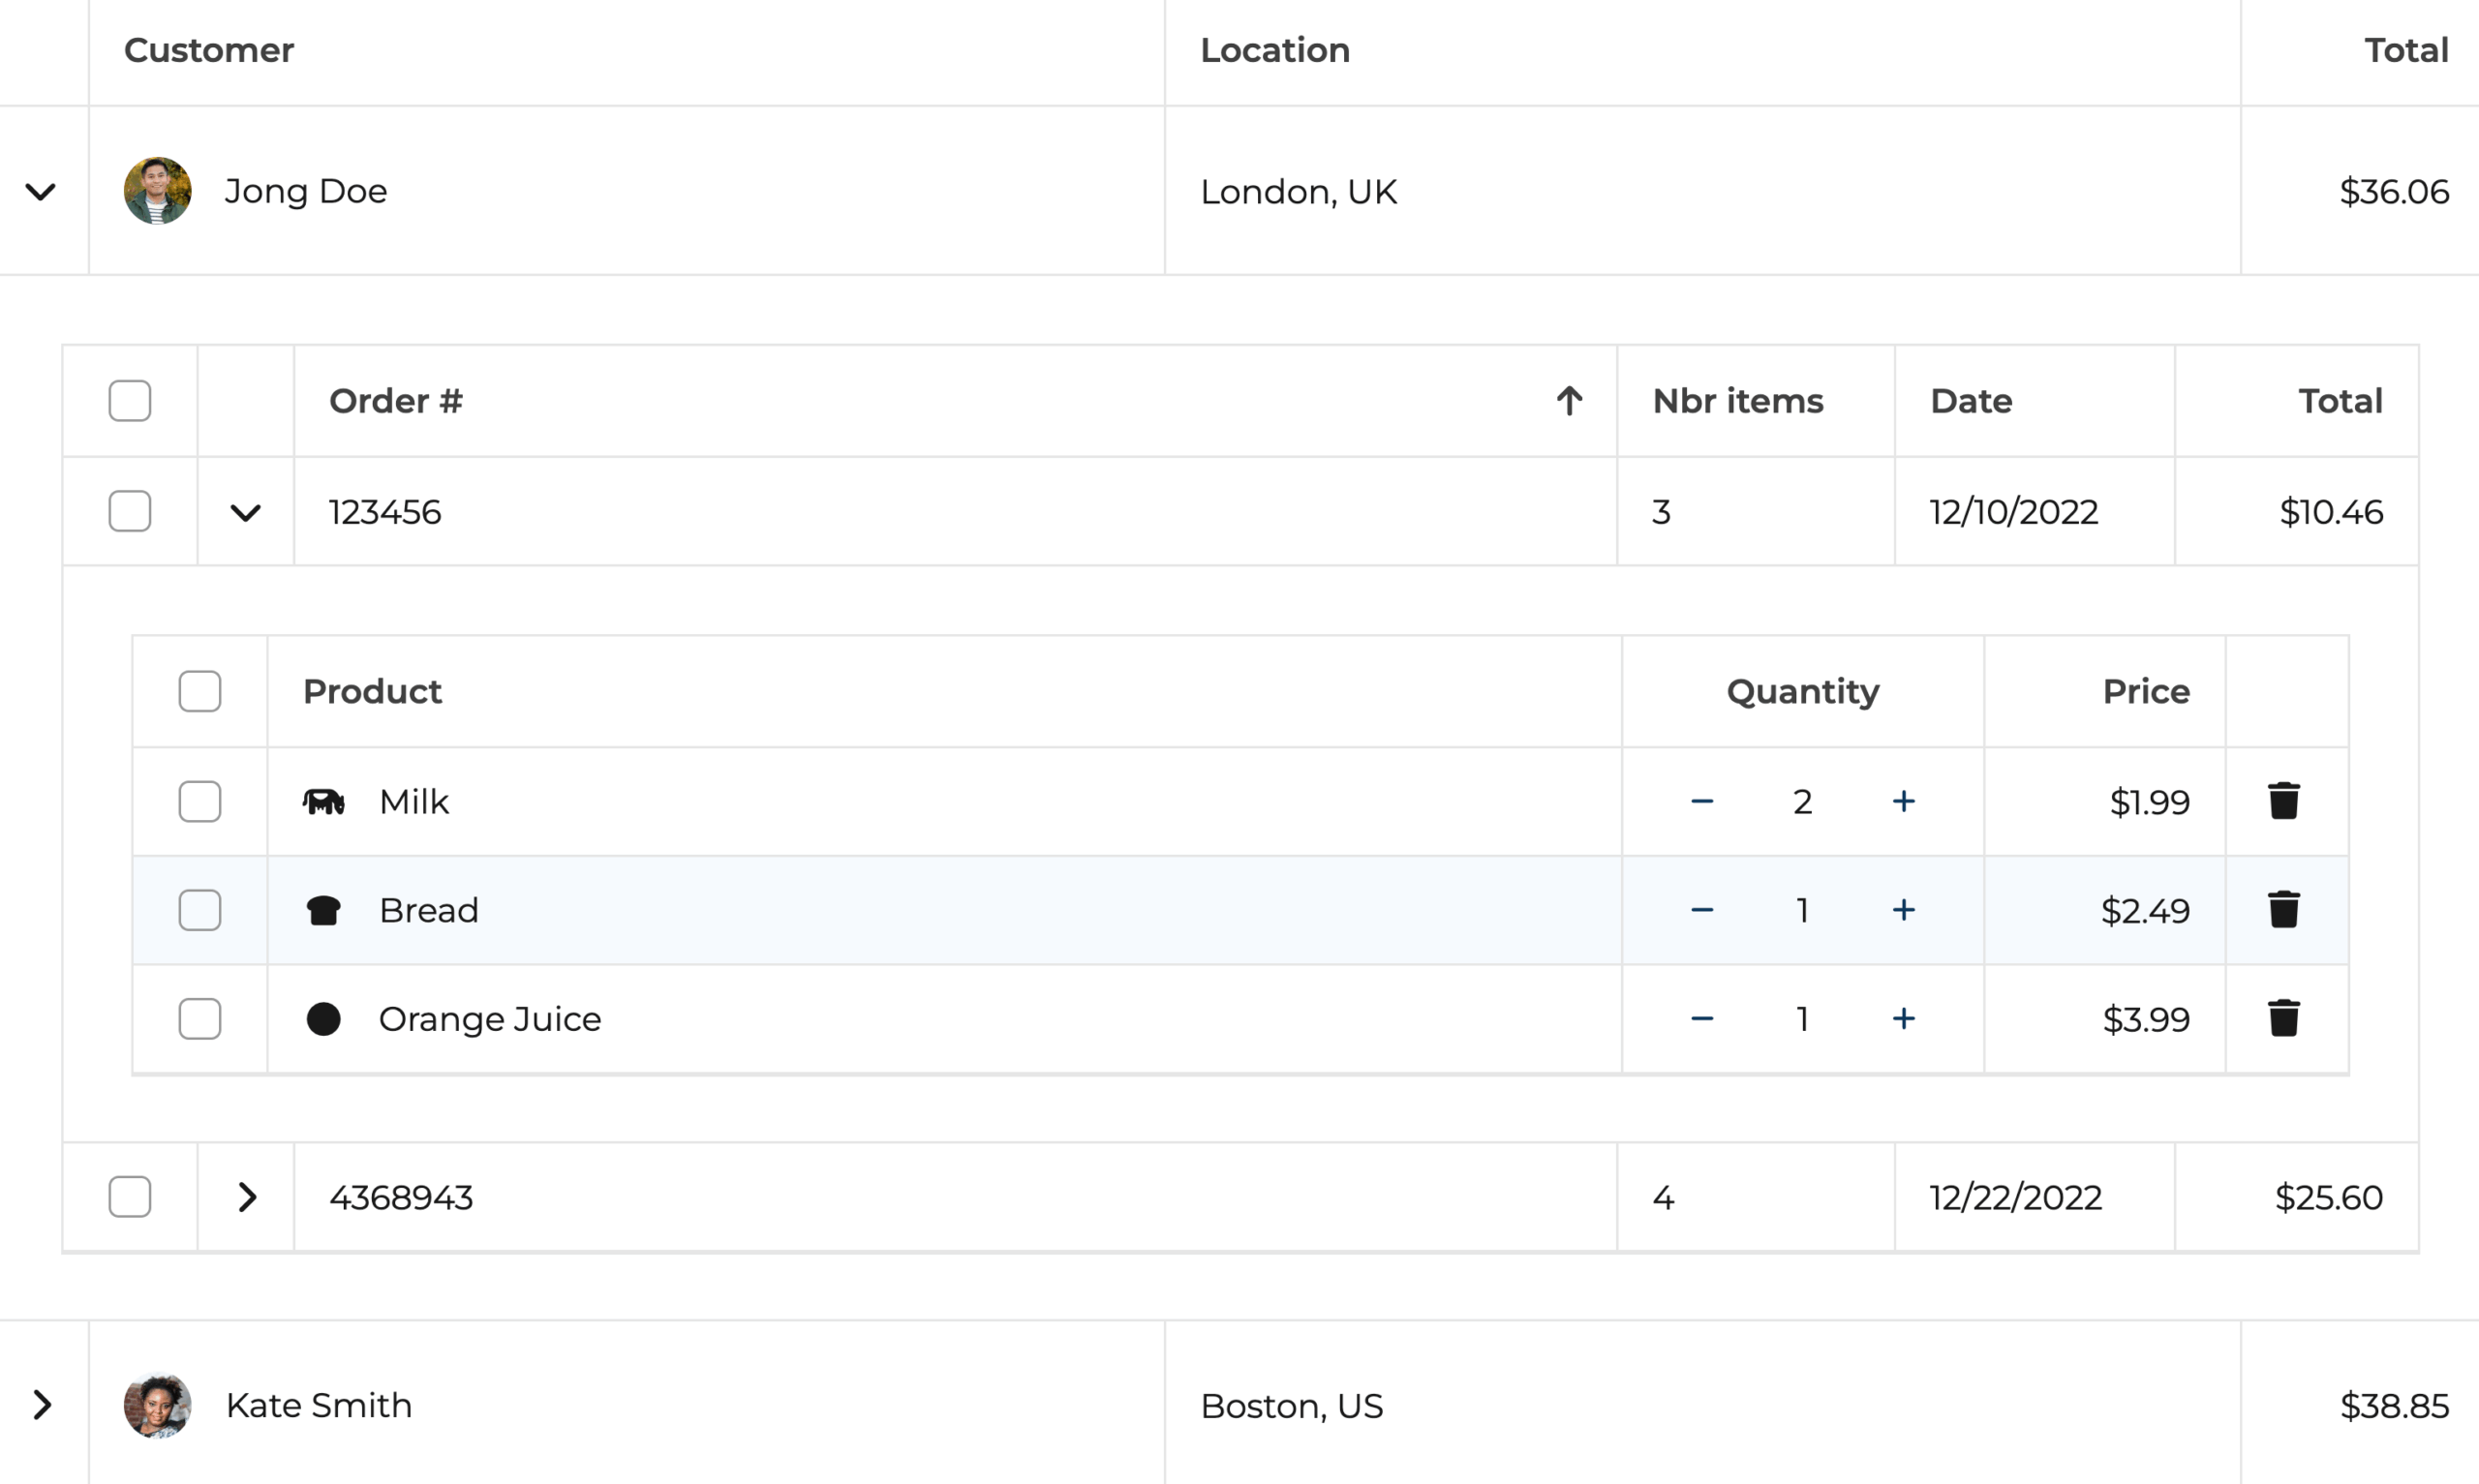Expand order 4368943 details
The width and height of the screenshot is (2479, 1484).
(246, 1197)
